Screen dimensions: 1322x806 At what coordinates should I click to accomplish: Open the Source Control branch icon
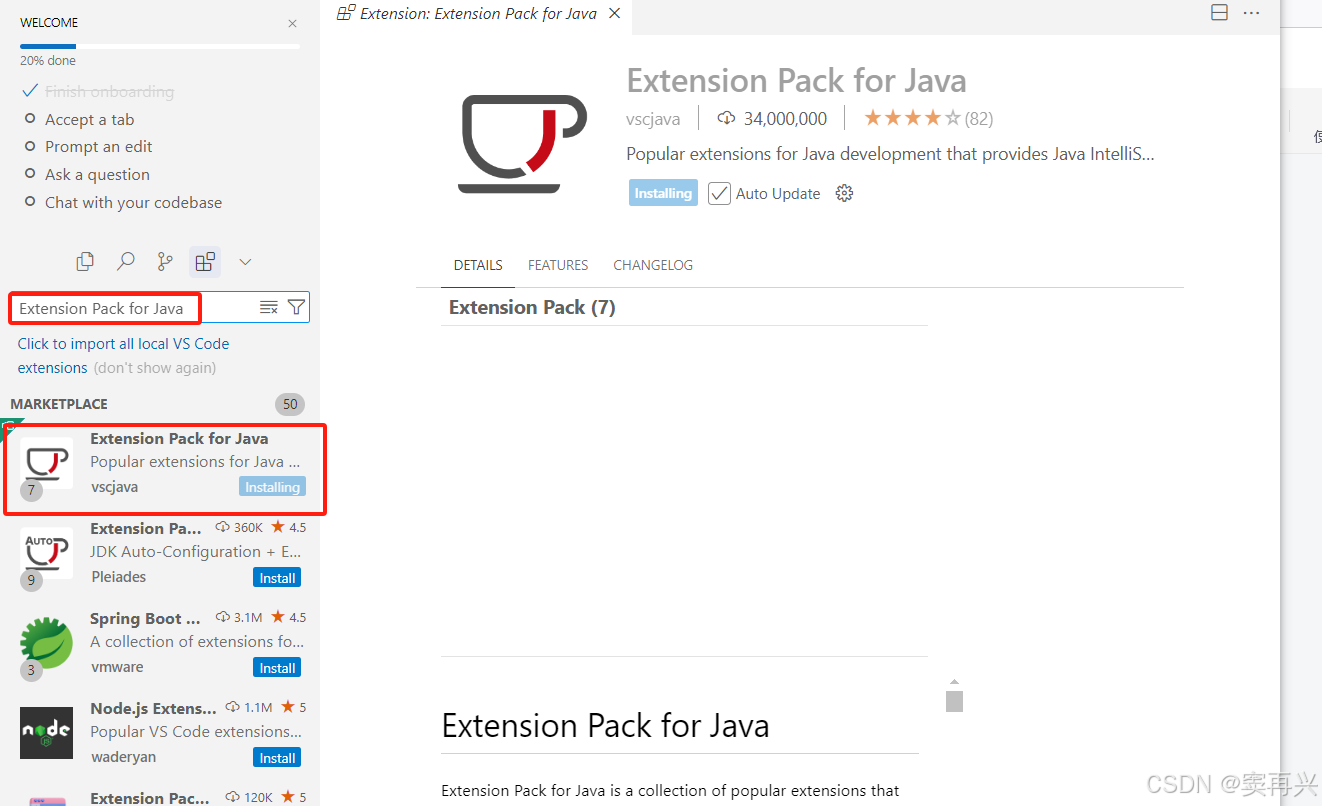pyautogui.click(x=165, y=262)
